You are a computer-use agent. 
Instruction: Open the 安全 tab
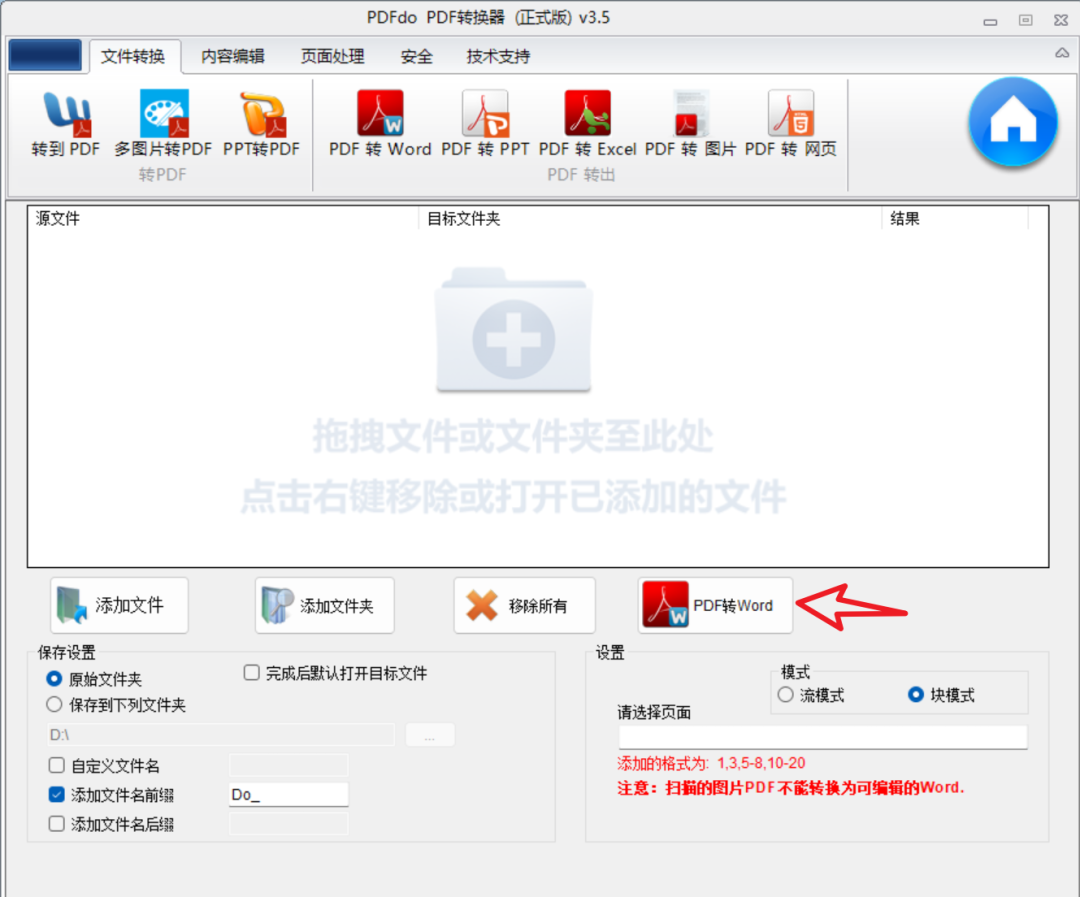[x=416, y=56]
